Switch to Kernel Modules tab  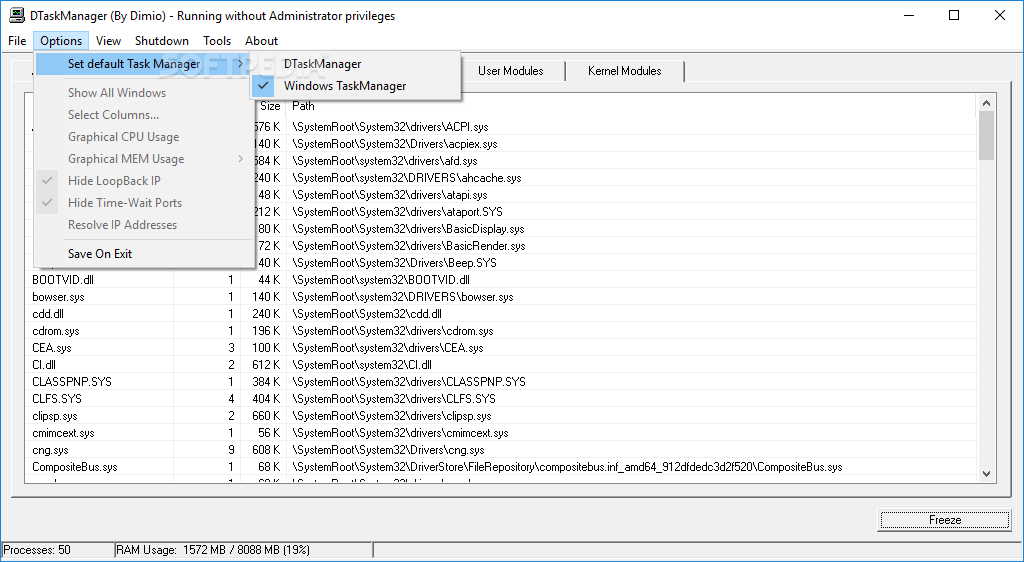coord(625,71)
